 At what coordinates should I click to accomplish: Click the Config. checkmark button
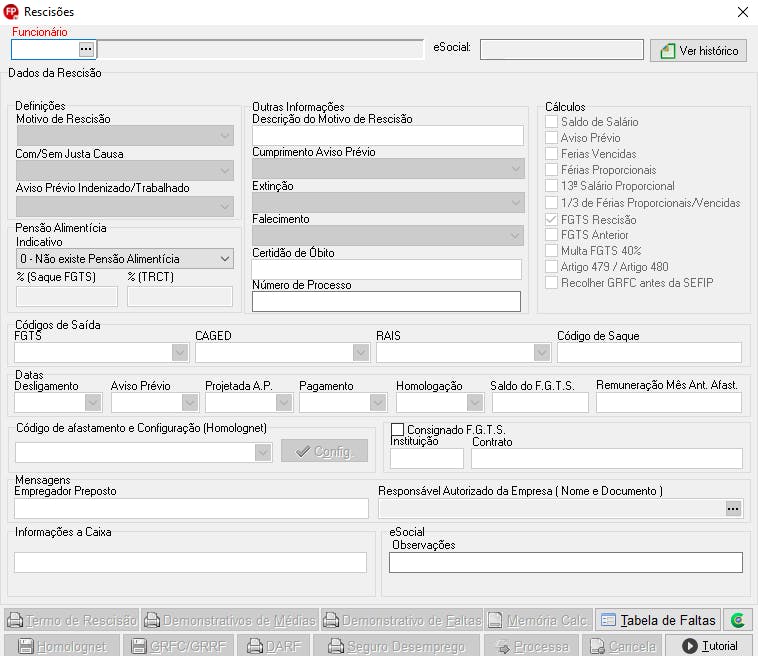(x=325, y=452)
